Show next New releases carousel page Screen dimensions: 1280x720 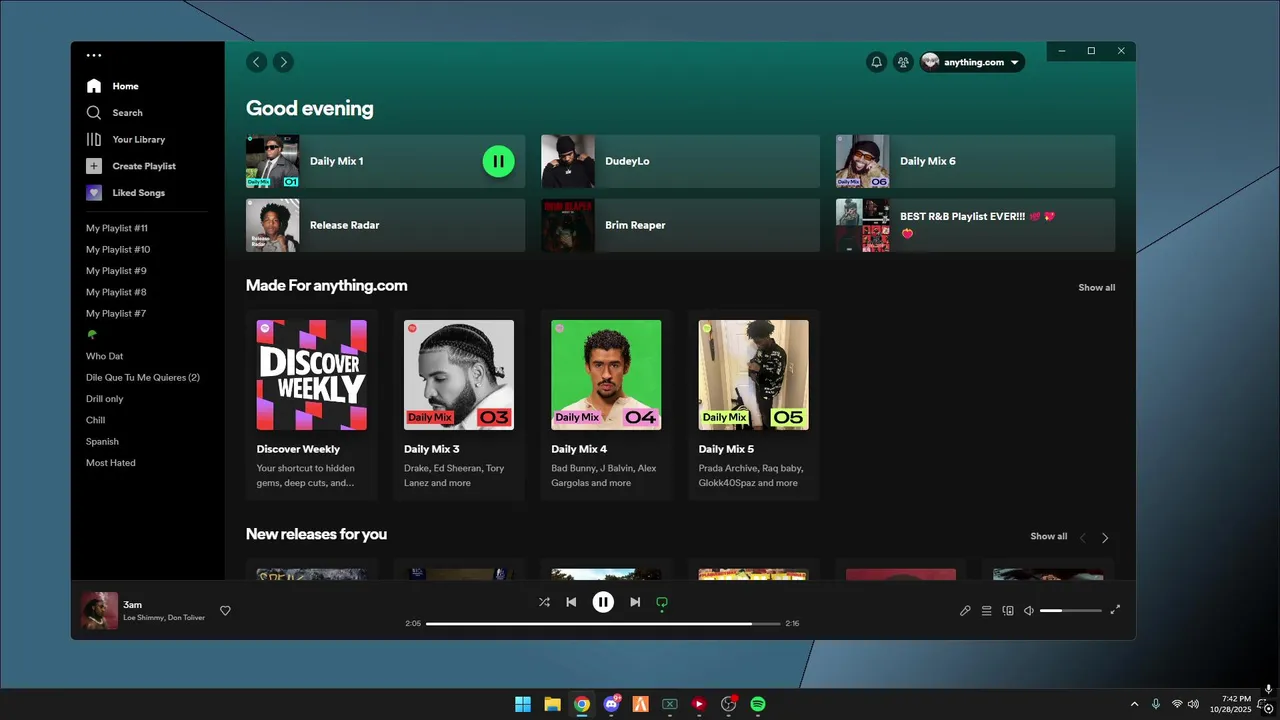(1105, 538)
